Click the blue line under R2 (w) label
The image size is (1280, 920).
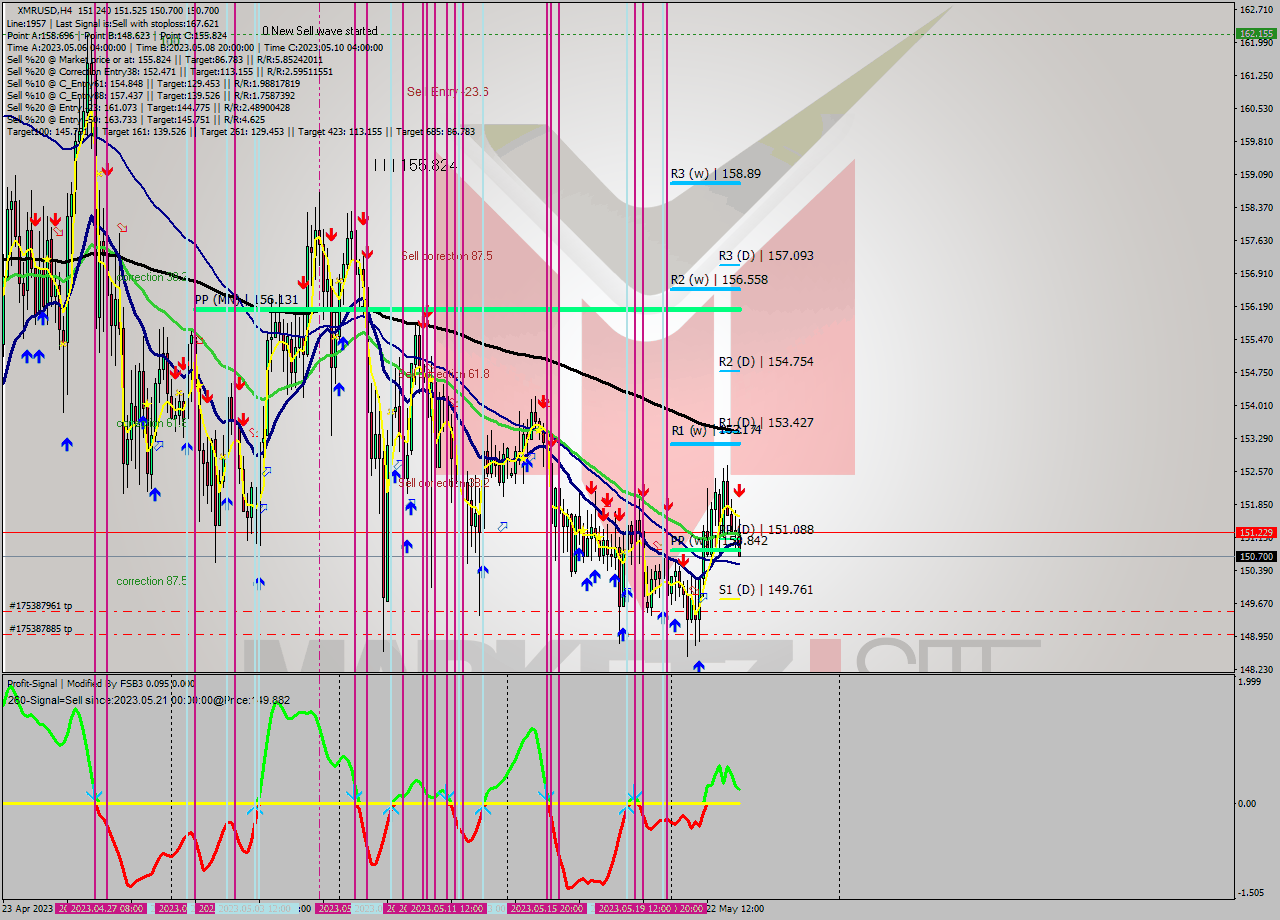pos(705,289)
